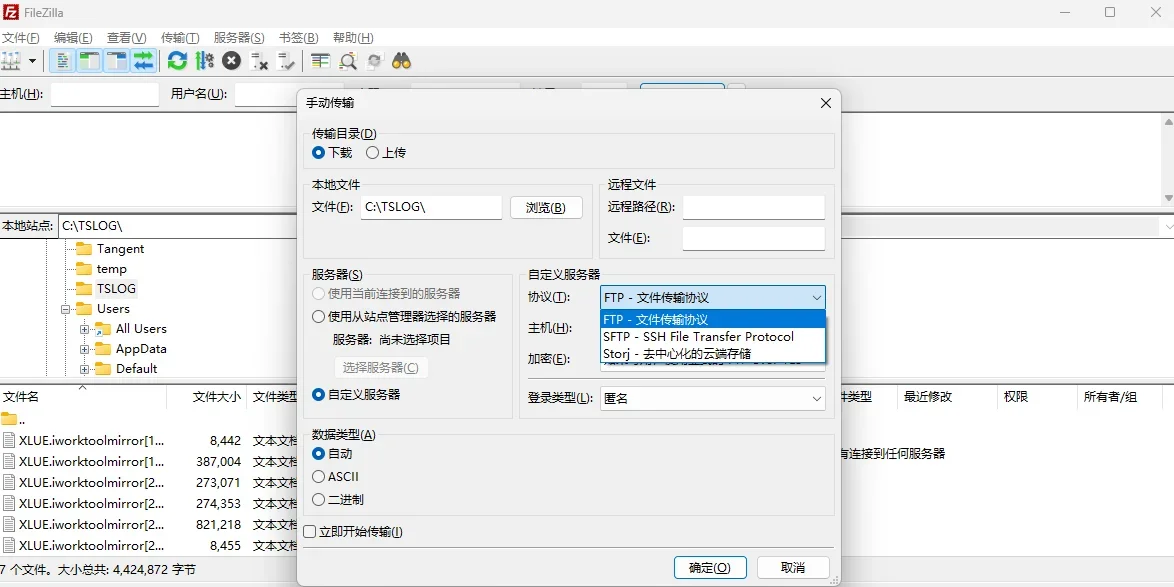Sort by 文件名 column header

pyautogui.click(x=82, y=397)
